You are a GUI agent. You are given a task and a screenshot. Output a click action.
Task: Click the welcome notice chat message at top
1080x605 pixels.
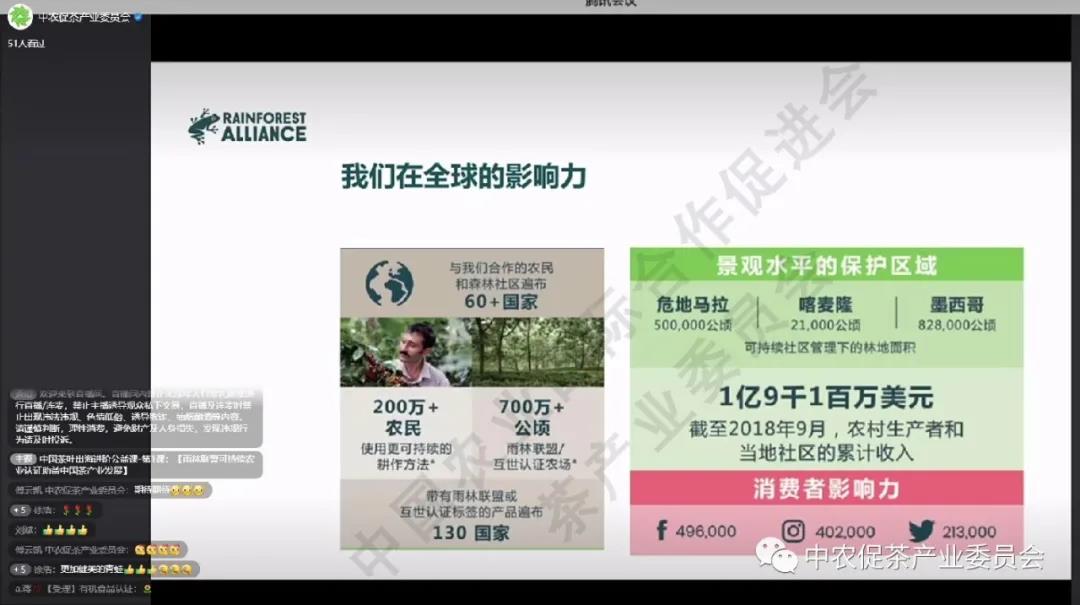[x=134, y=417]
